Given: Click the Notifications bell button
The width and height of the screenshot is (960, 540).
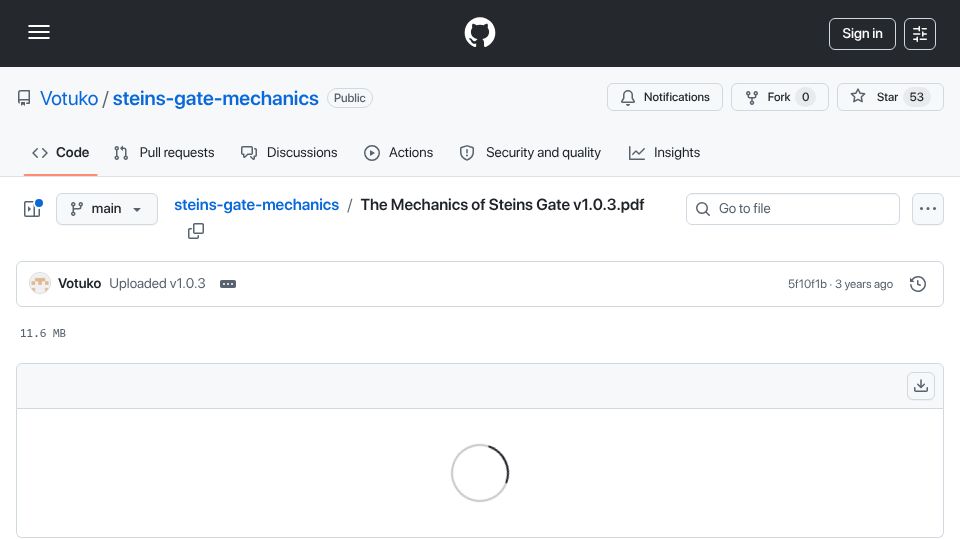Looking at the screenshot, I should tap(665, 97).
